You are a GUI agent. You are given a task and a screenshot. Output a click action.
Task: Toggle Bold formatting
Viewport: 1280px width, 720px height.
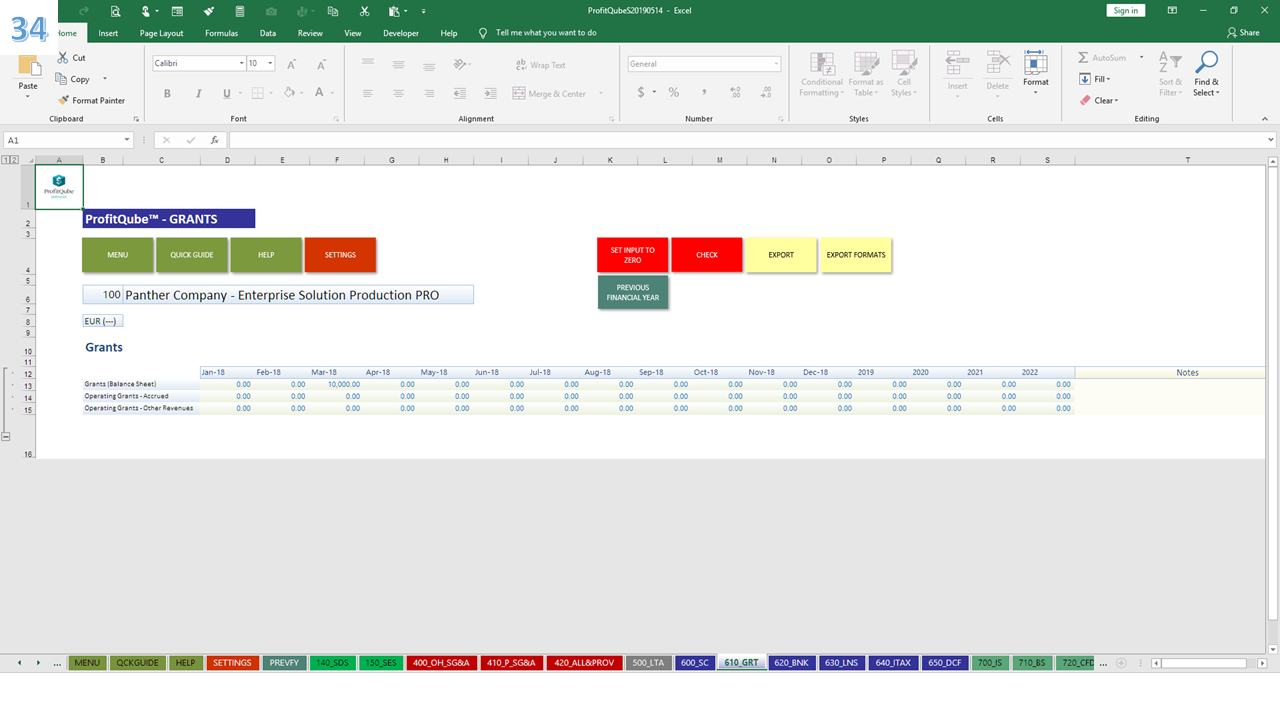pyautogui.click(x=167, y=93)
